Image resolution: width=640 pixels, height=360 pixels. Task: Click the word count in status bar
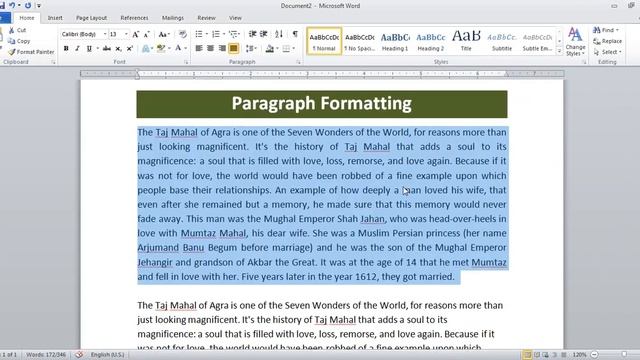click(46, 355)
